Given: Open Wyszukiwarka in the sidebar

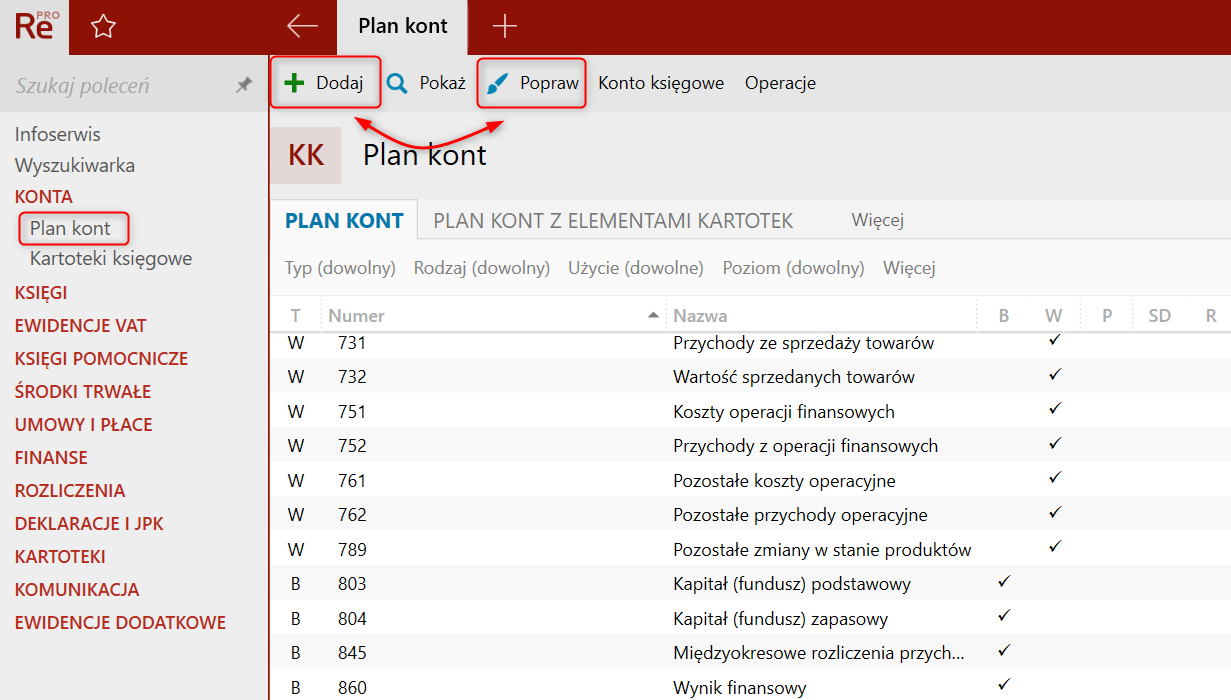Looking at the screenshot, I should (75, 165).
